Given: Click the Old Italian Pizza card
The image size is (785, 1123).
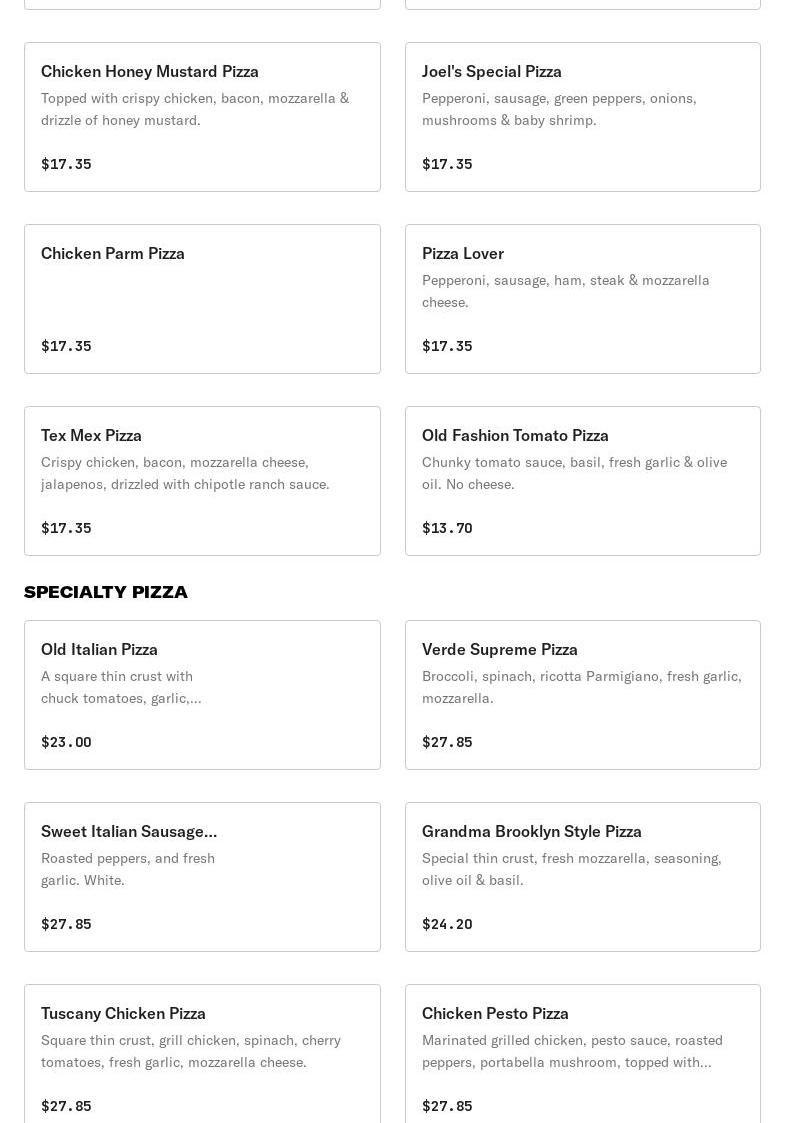Looking at the screenshot, I should 202,695.
